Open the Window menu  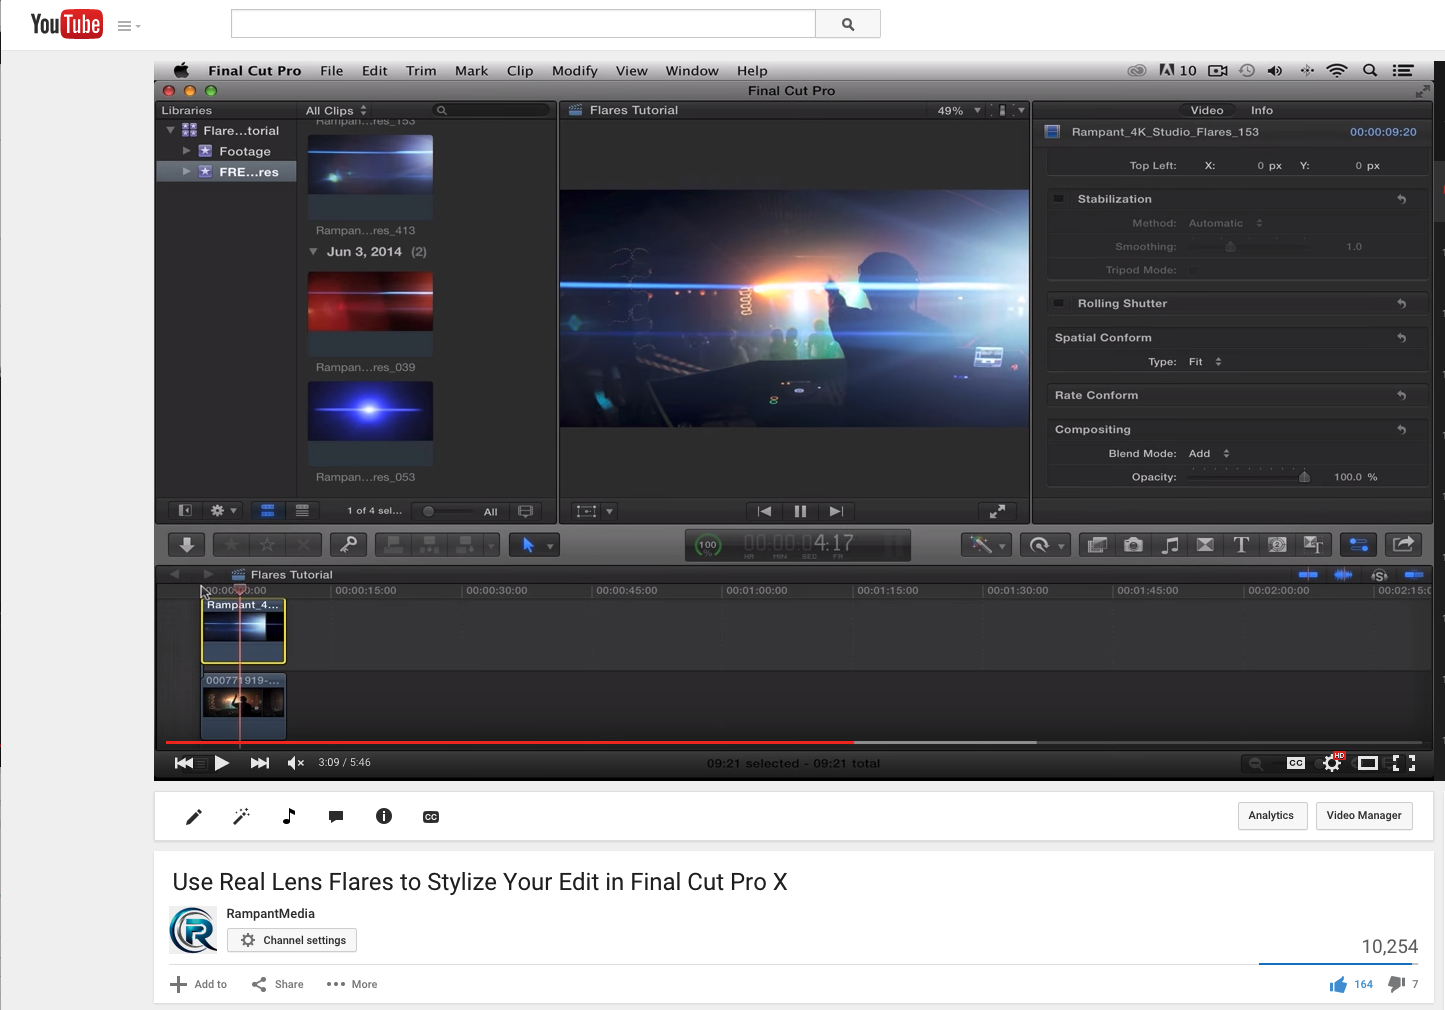(x=692, y=71)
